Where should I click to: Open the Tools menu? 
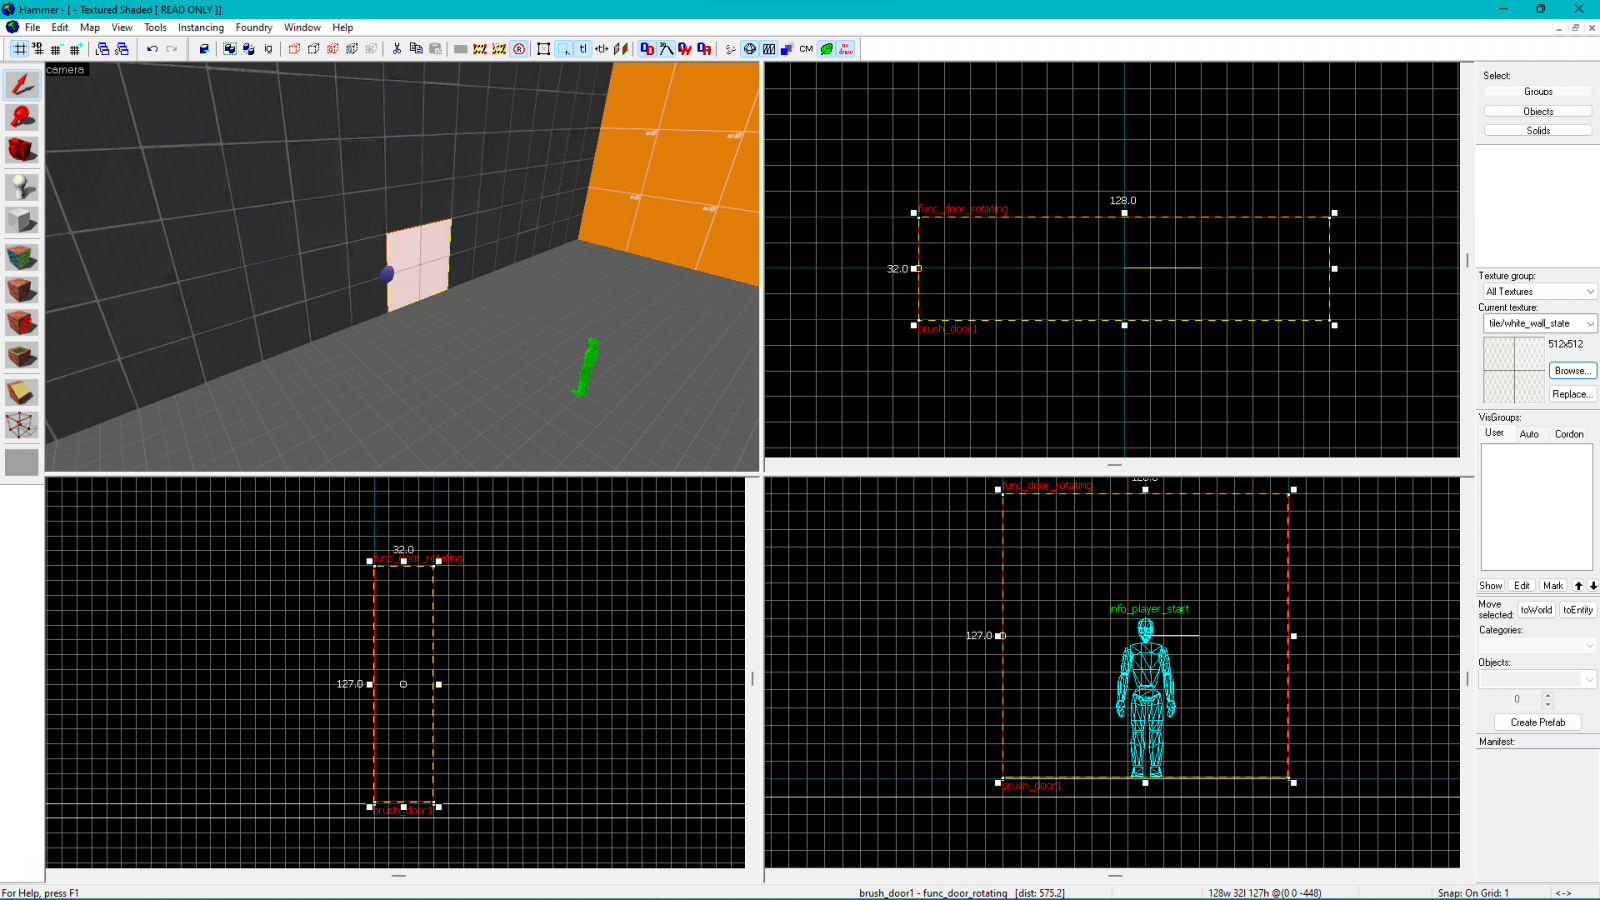154,27
